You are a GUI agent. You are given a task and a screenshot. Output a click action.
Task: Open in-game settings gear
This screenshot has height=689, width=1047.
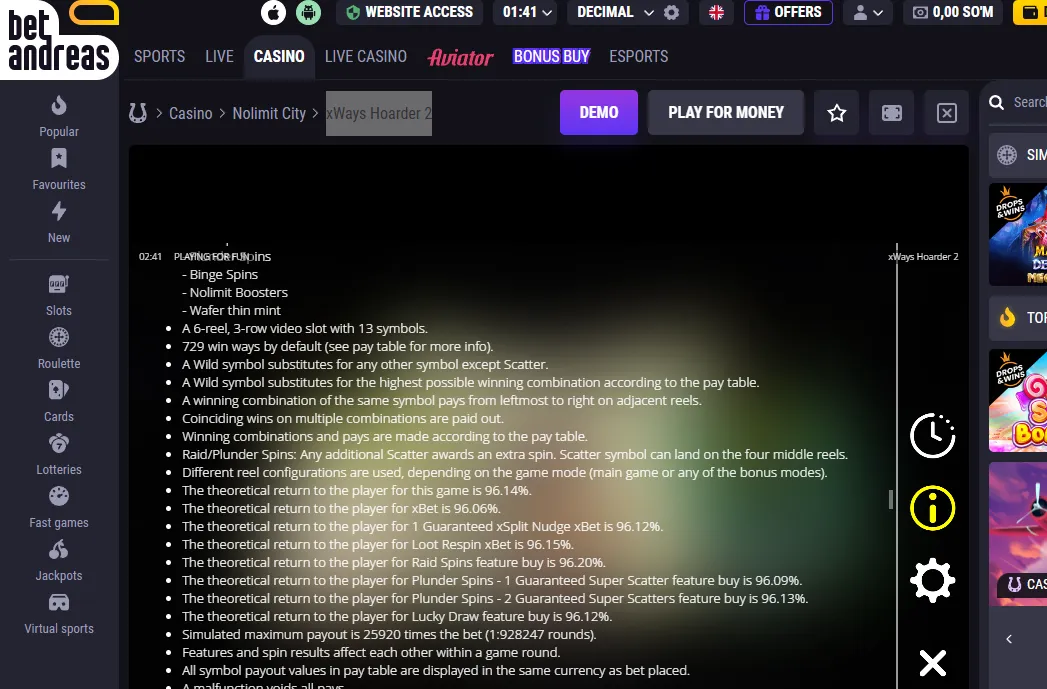(x=932, y=580)
